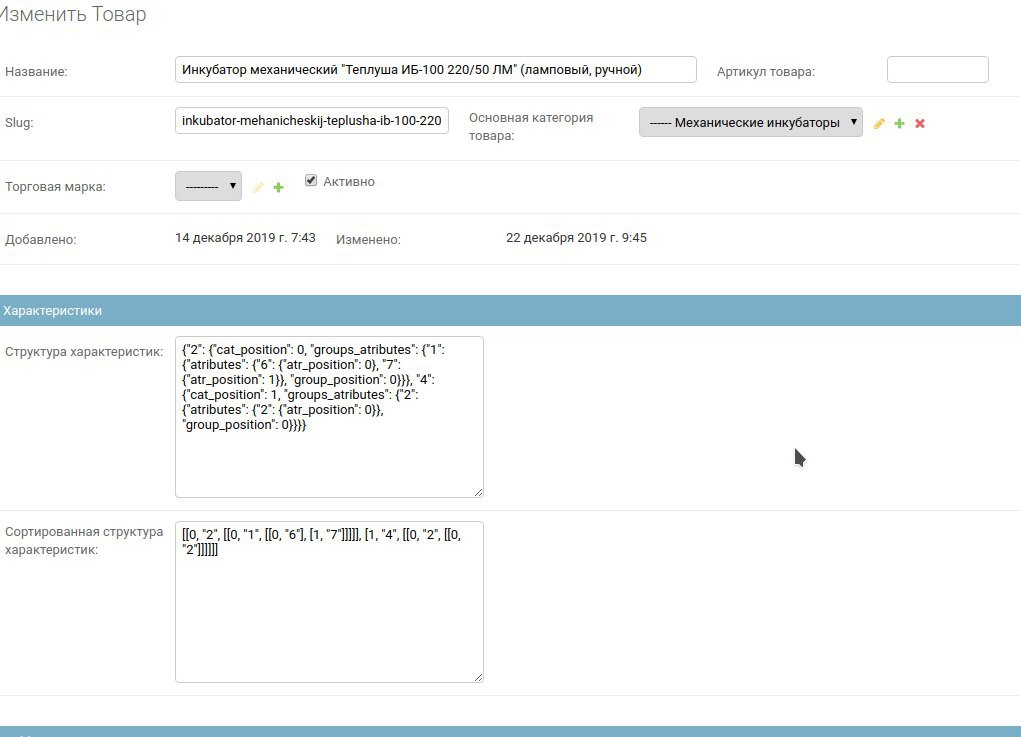1021x737 pixels.
Task: Grab resize handle of Структура характеристик textarea
Action: [479, 492]
